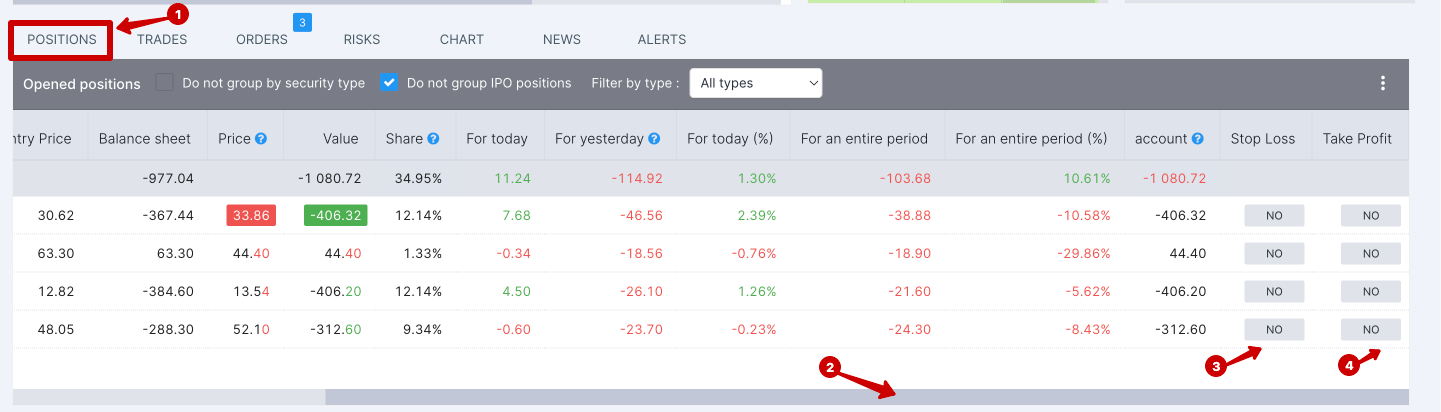The height and width of the screenshot is (412, 1441).
Task: Open the ALERTS tab
Action: coord(662,40)
